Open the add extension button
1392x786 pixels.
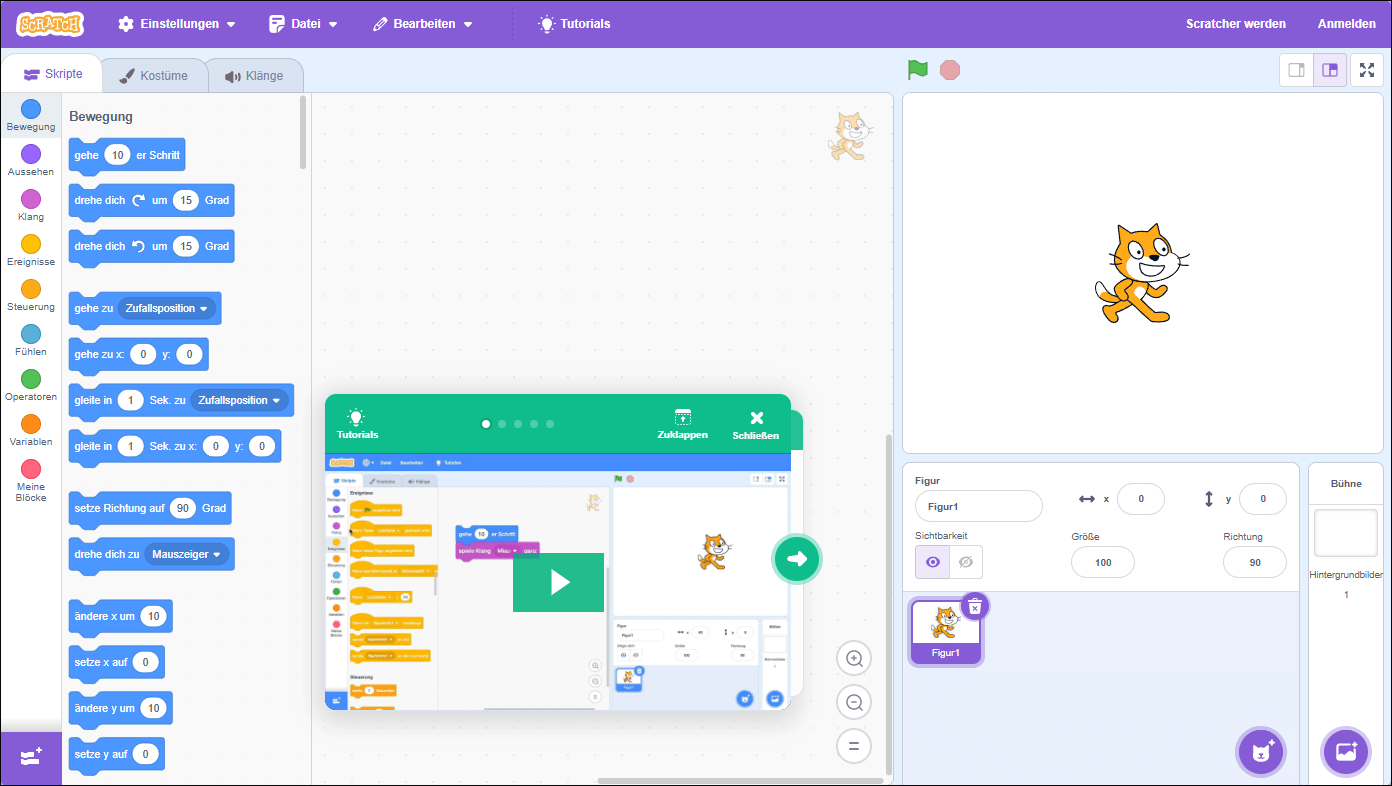tap(31, 758)
